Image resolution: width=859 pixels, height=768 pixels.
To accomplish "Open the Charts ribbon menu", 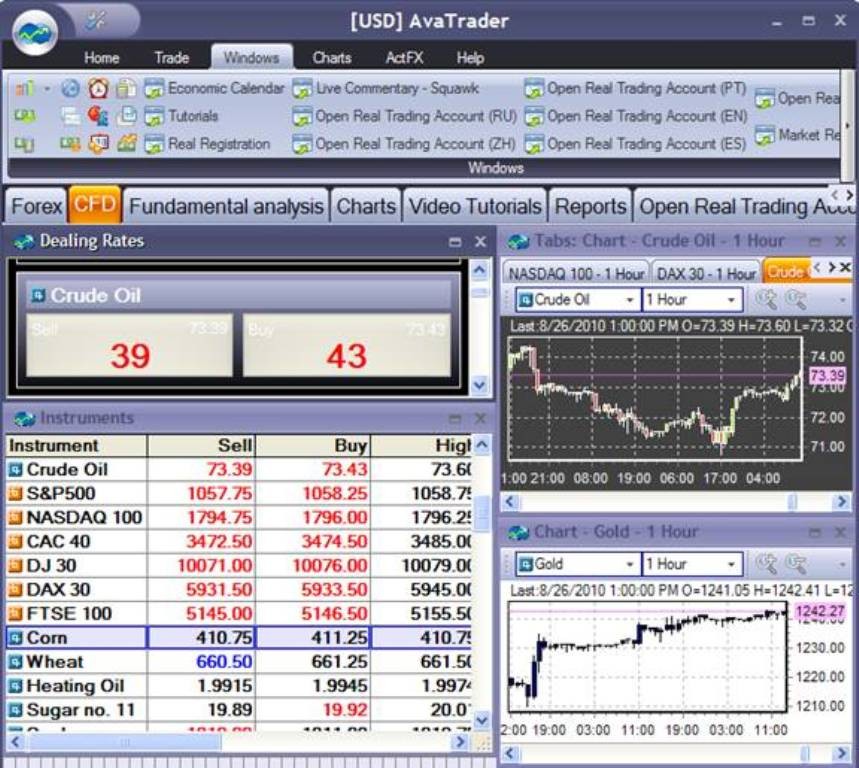I will [x=331, y=57].
